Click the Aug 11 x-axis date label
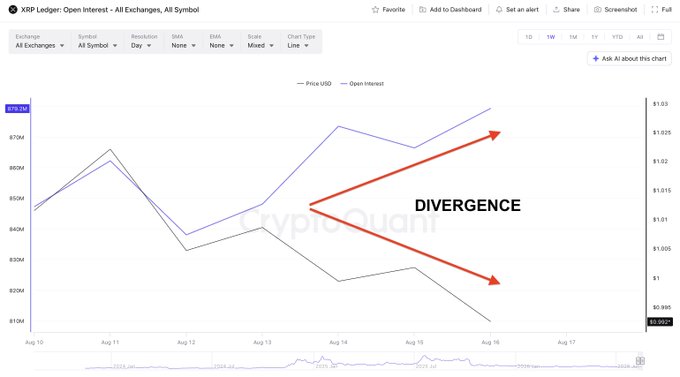 110,342
